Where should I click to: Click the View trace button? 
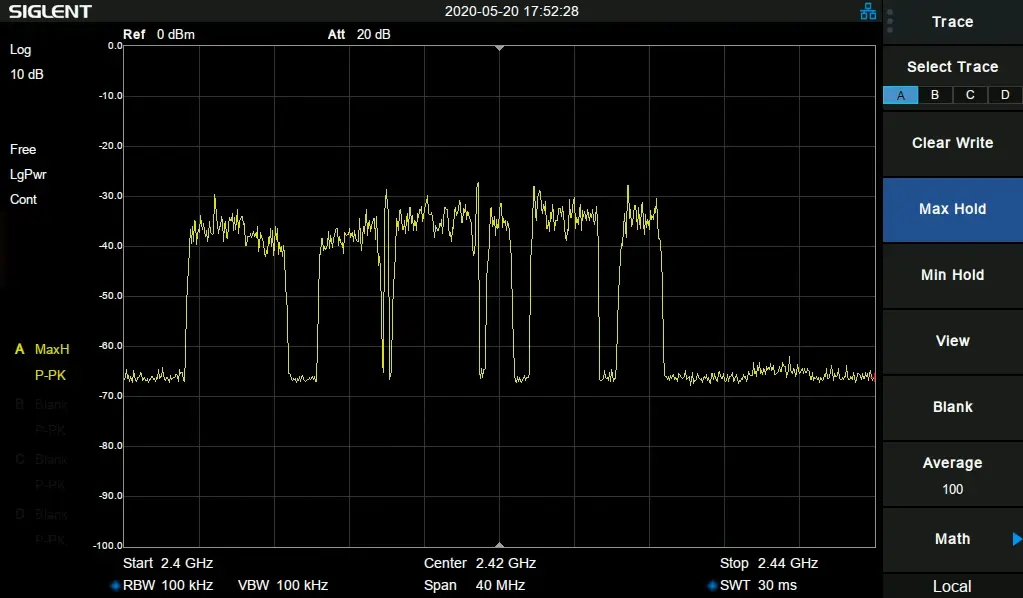952,341
